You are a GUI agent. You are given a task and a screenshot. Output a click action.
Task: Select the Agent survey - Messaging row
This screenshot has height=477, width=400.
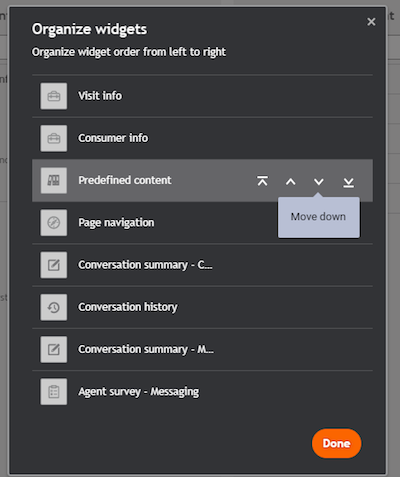[x=202, y=392]
